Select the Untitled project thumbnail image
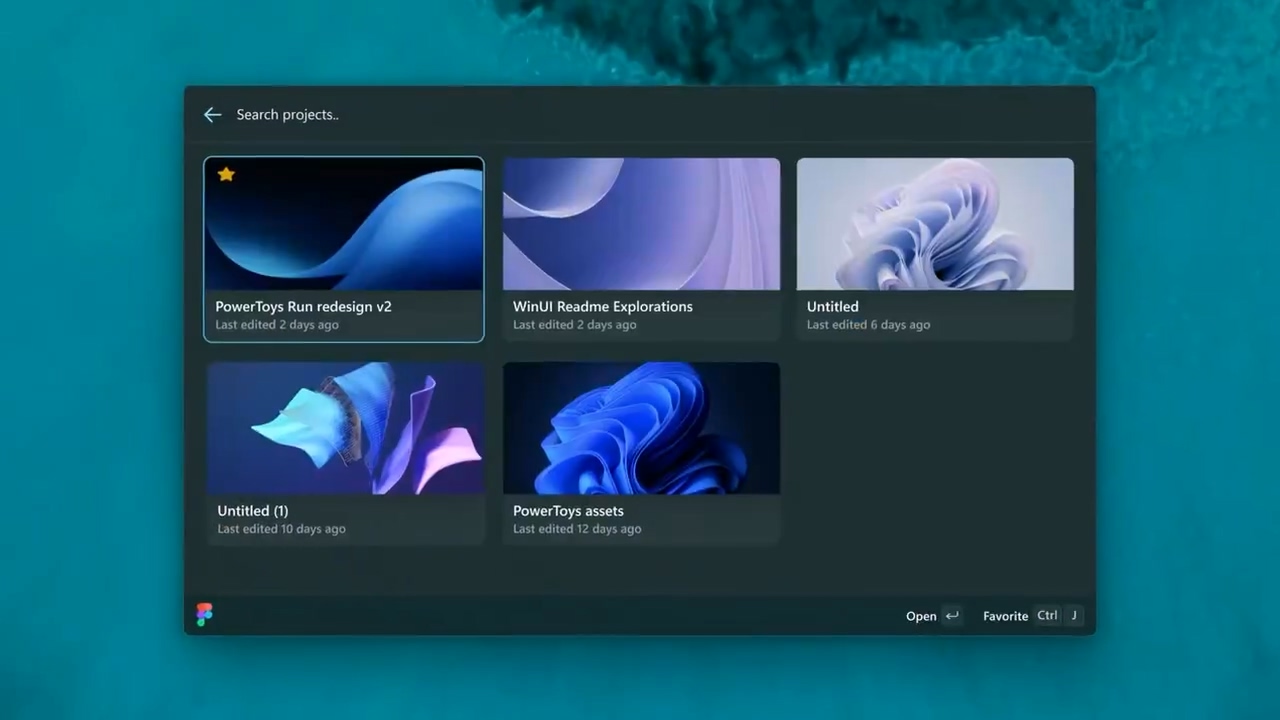1280x720 pixels. pyautogui.click(x=935, y=224)
